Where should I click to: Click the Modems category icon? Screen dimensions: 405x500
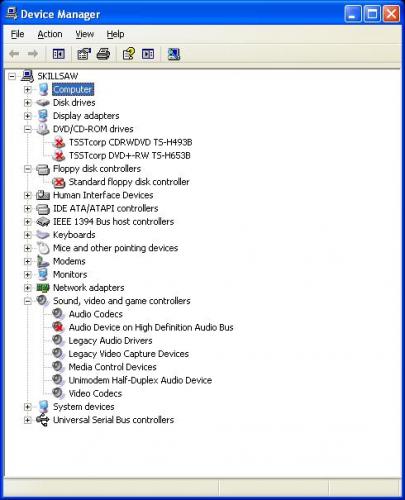[43, 261]
